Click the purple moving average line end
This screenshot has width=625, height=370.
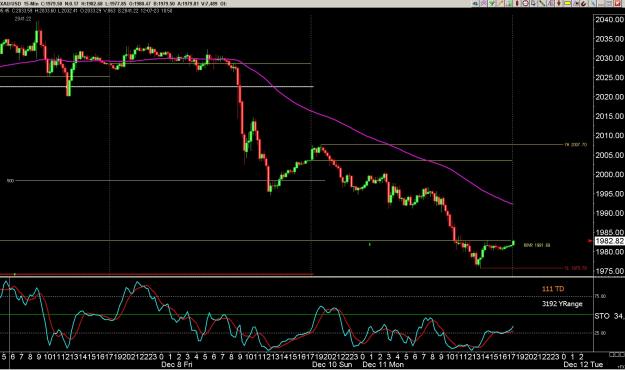[512, 204]
